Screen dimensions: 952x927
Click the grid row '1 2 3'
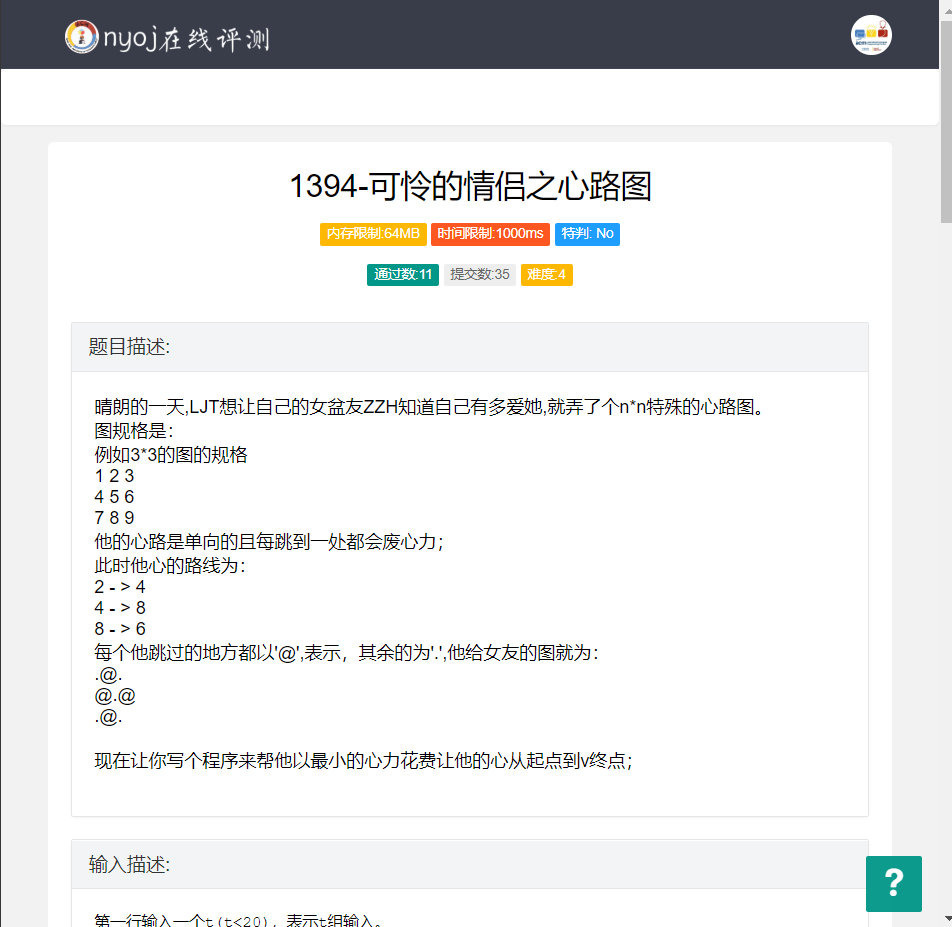tap(114, 476)
